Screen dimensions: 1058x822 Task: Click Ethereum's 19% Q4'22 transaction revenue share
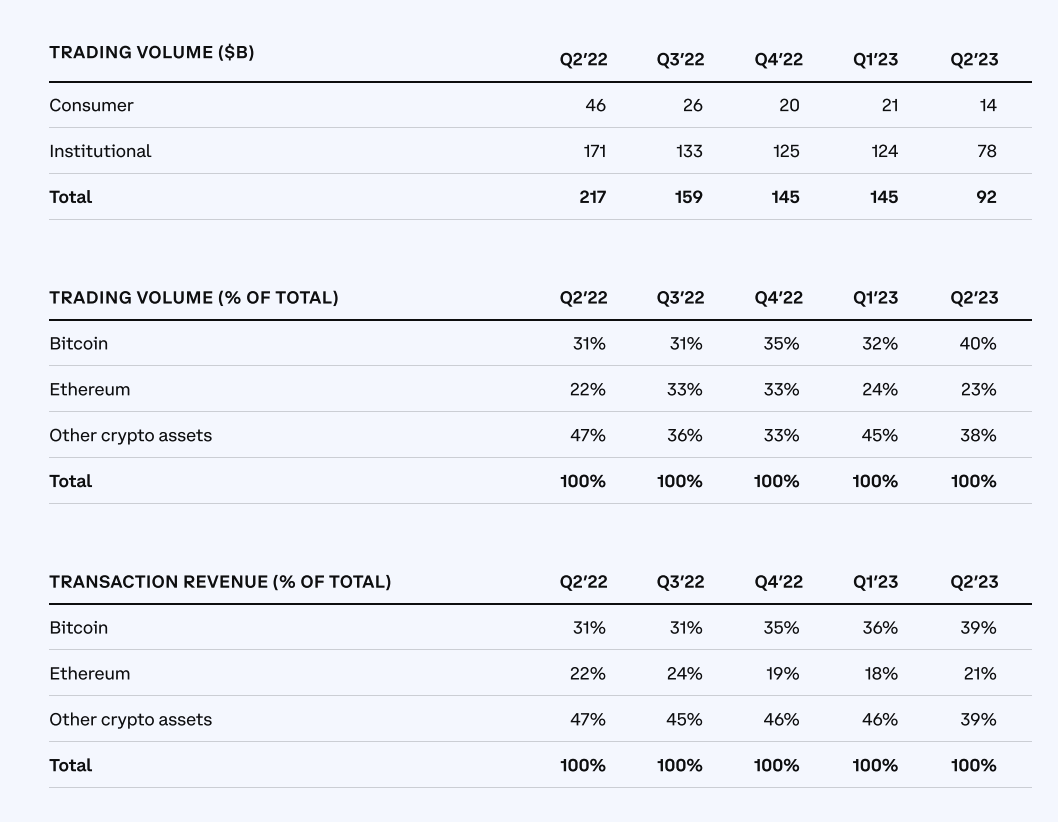pos(782,673)
